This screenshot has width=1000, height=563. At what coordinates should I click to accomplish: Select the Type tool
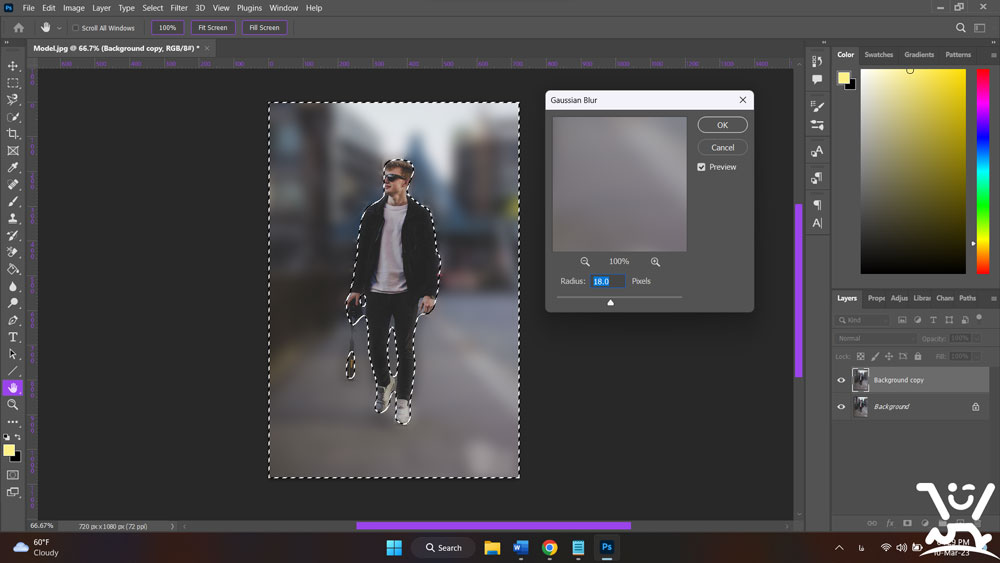13,337
